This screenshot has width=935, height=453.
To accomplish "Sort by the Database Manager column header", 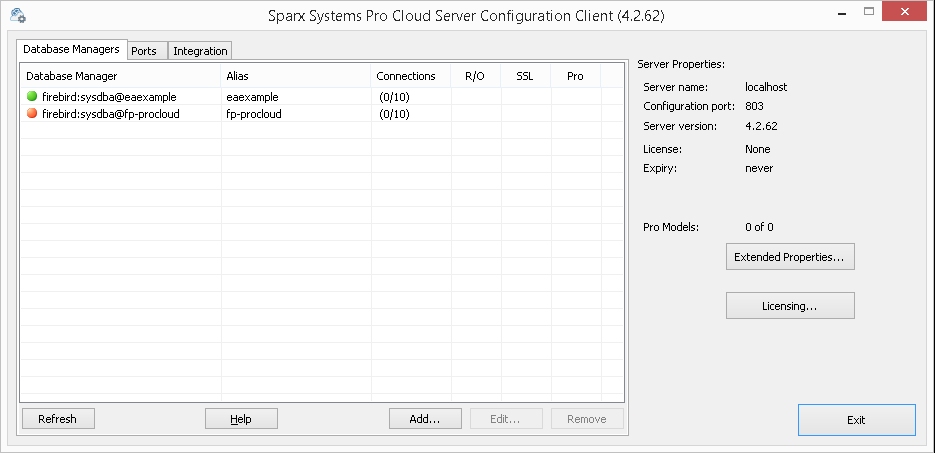I will click(x=120, y=76).
